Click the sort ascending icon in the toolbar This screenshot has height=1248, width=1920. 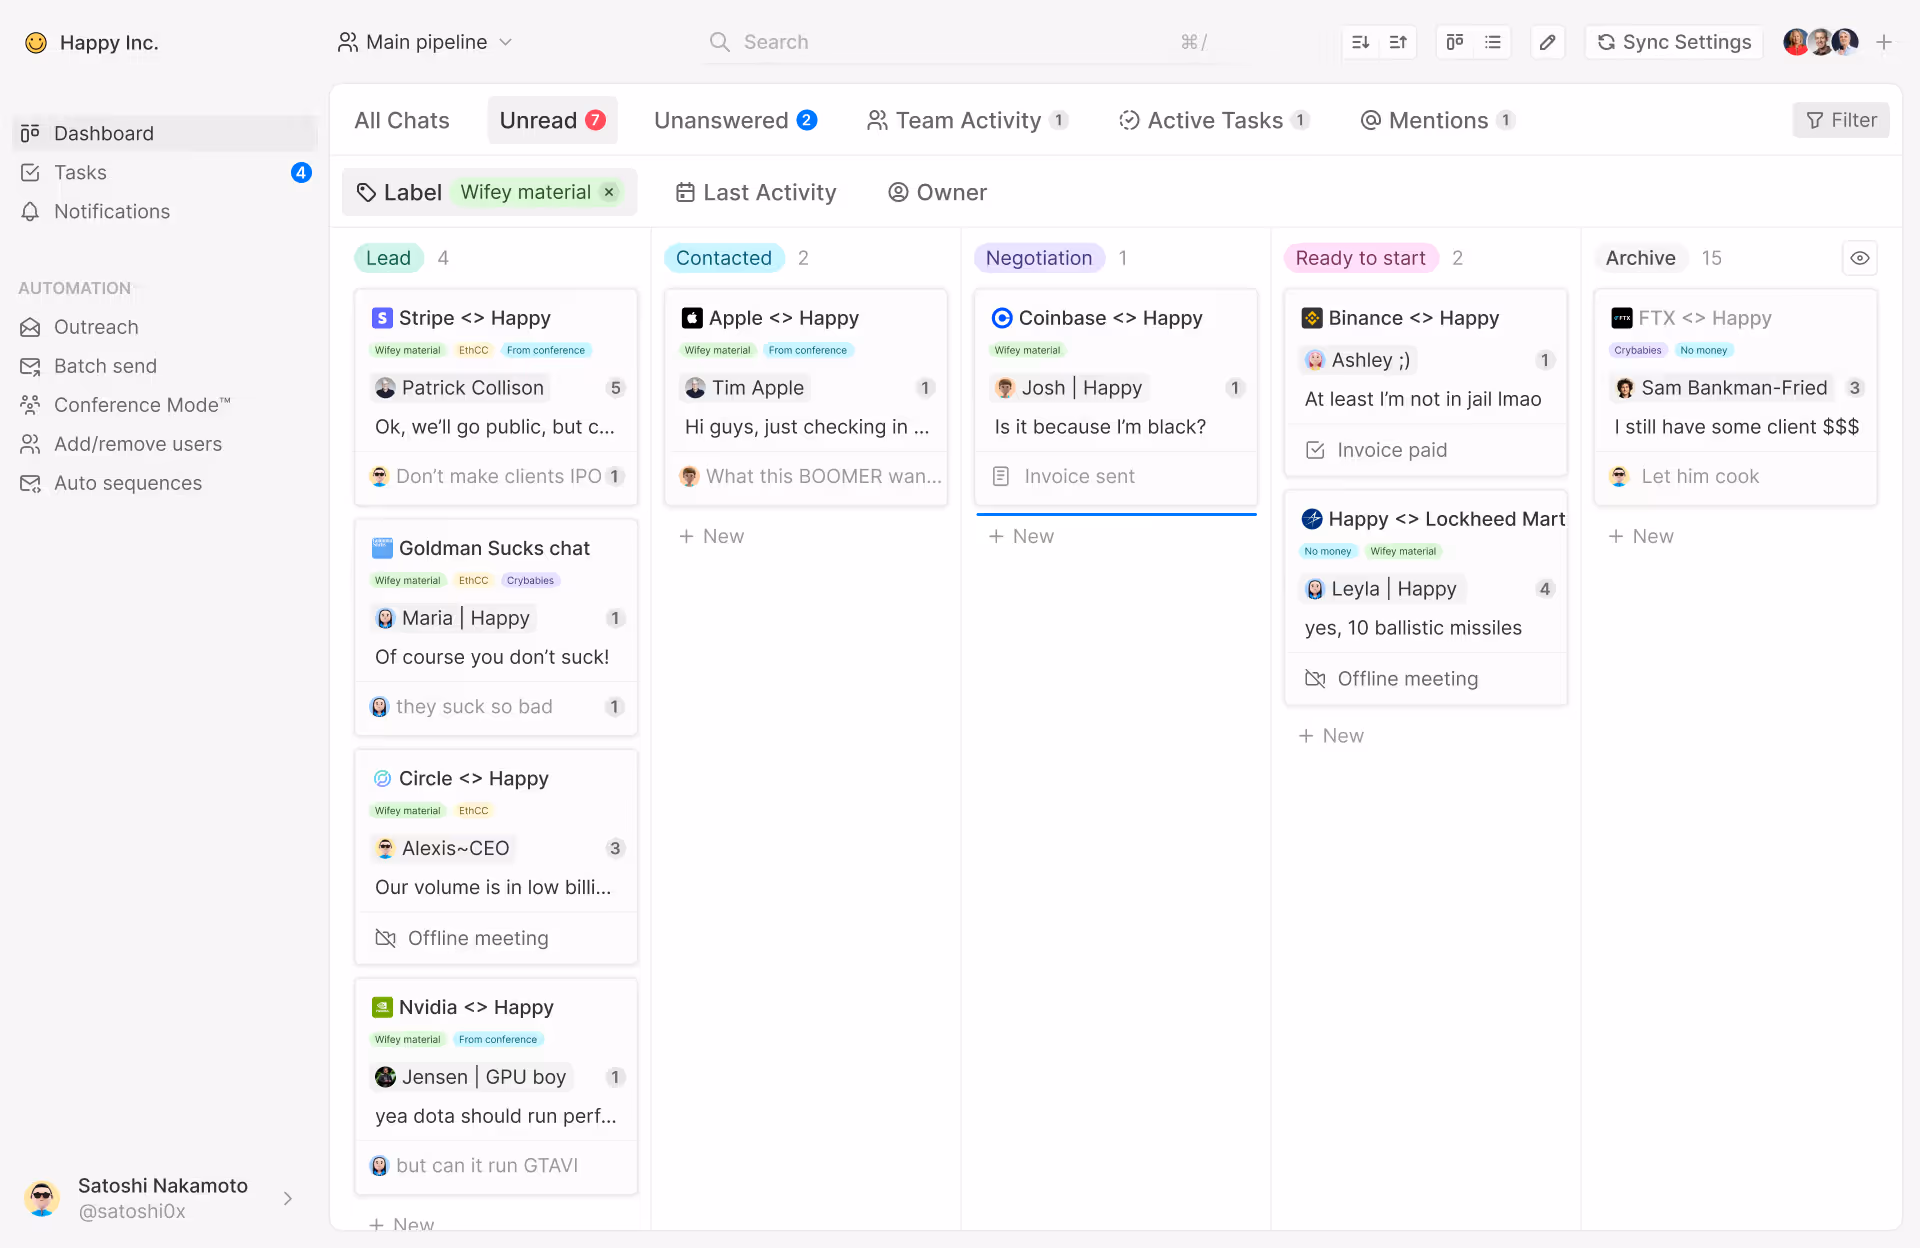tap(1398, 42)
